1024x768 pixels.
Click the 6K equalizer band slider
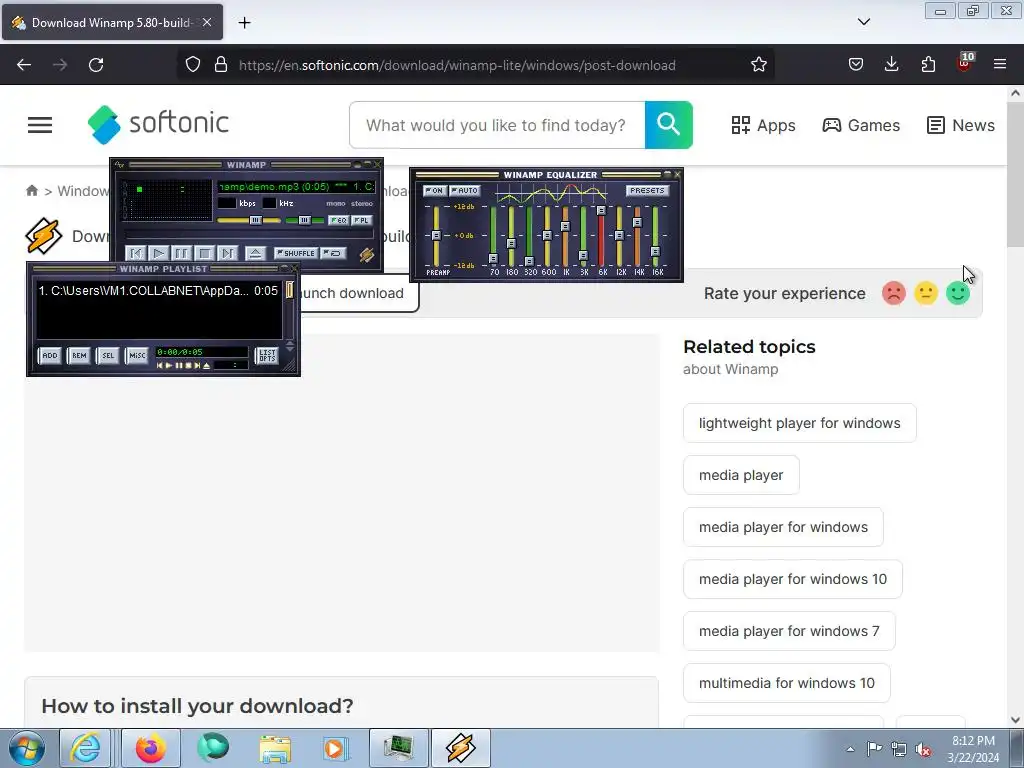(601, 236)
